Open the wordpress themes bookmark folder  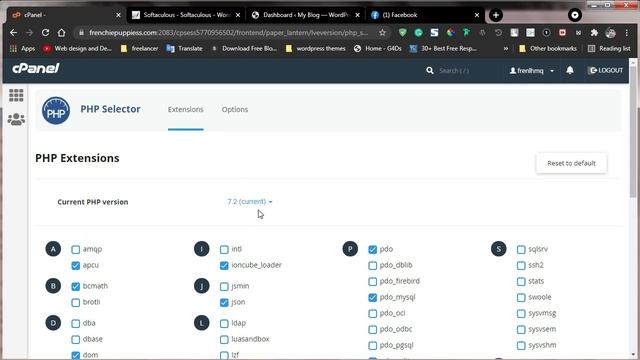316,48
